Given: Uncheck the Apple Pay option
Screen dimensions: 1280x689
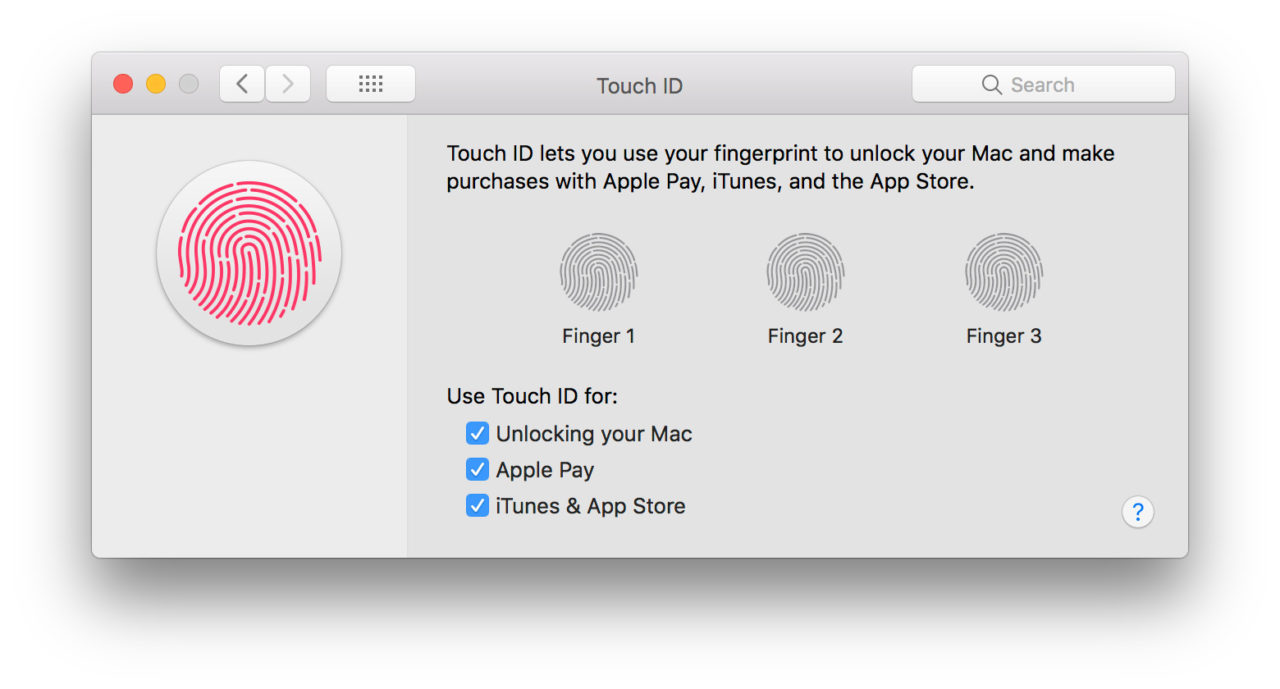Looking at the screenshot, I should pos(477,469).
